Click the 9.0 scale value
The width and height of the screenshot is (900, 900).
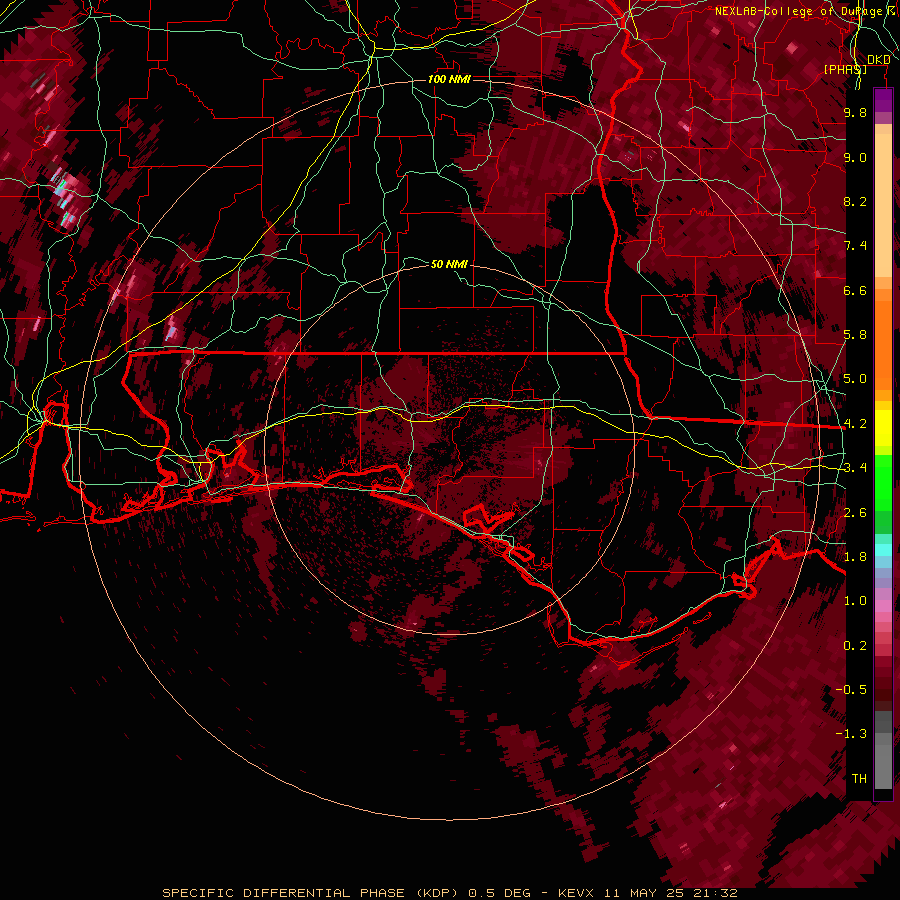(855, 157)
